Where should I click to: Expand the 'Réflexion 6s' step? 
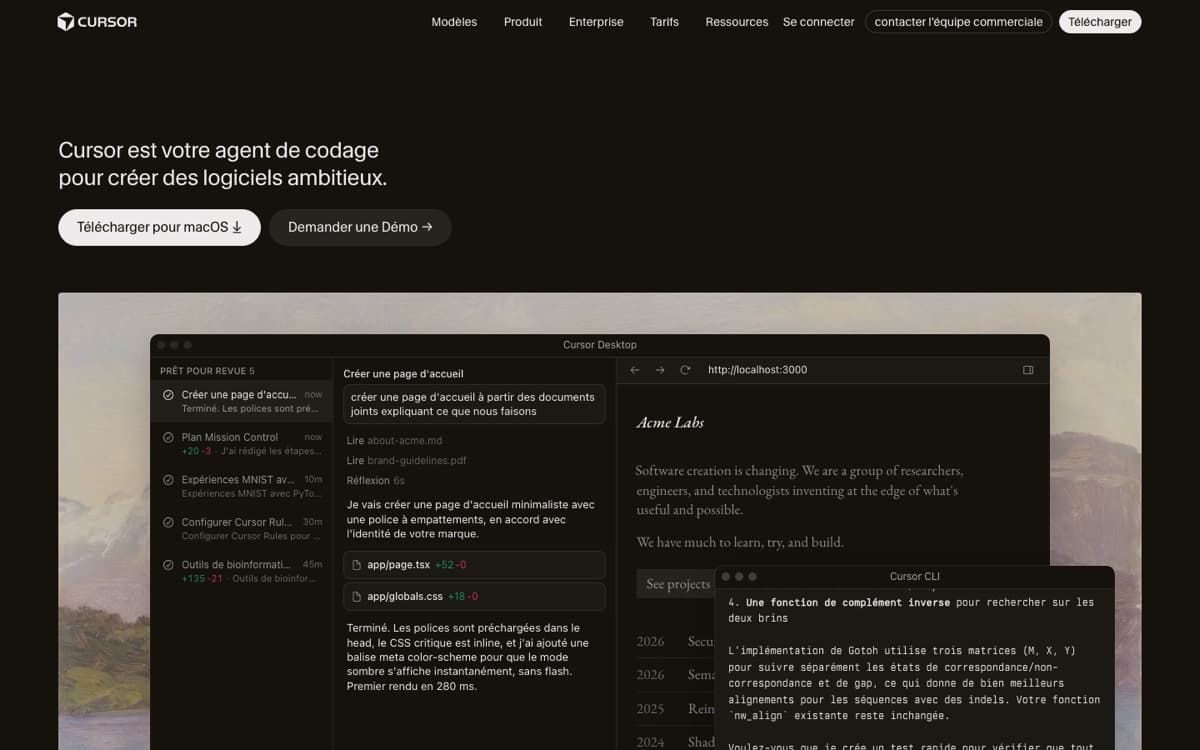pyautogui.click(x=375, y=481)
